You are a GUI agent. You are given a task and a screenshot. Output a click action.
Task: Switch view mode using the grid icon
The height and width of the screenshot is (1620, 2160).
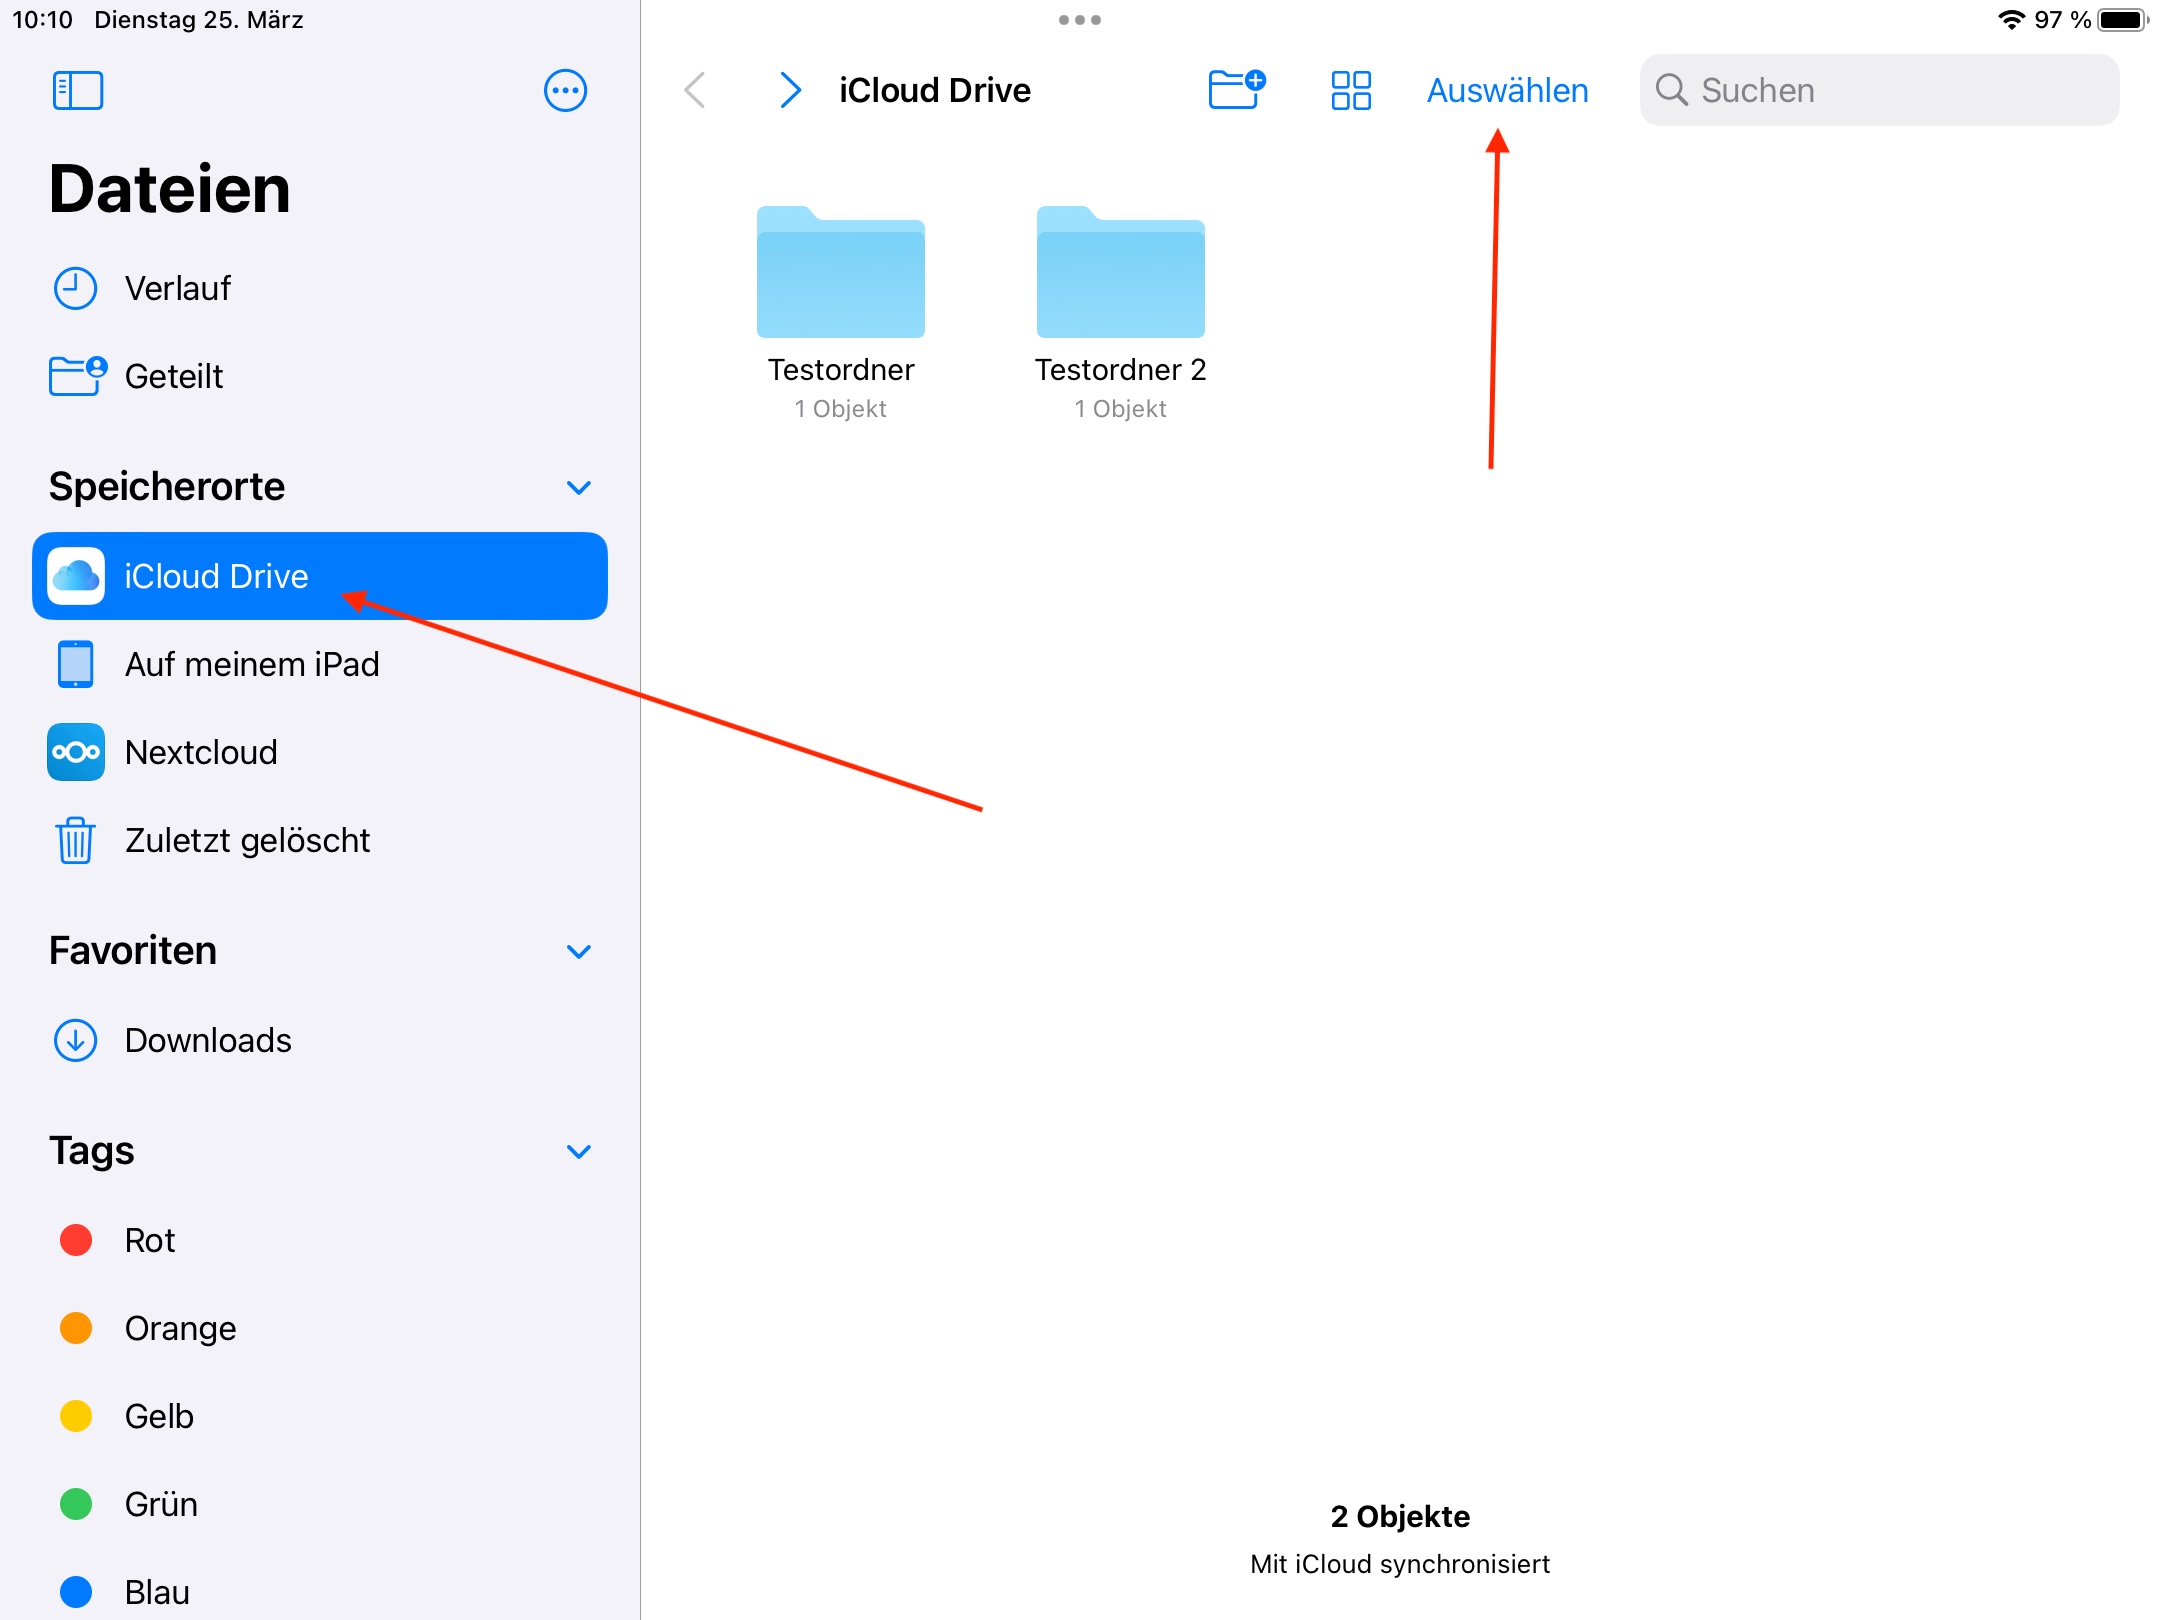(x=1350, y=90)
